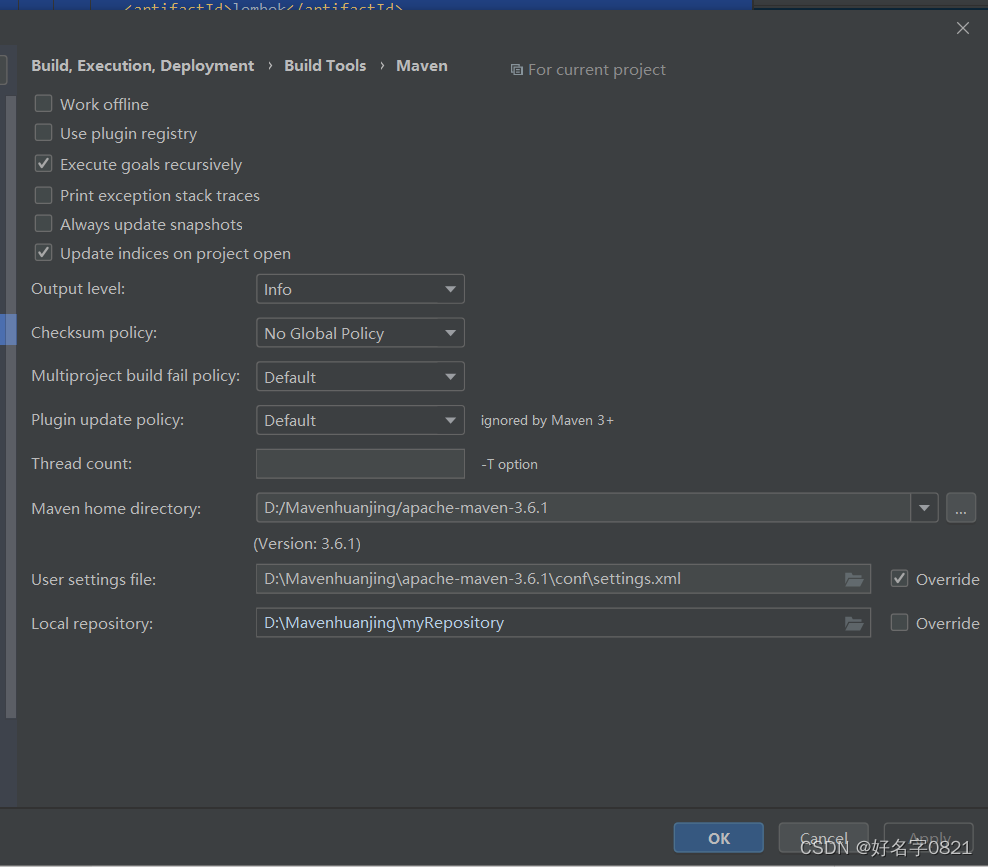Enable Work offline mode

pos(43,103)
